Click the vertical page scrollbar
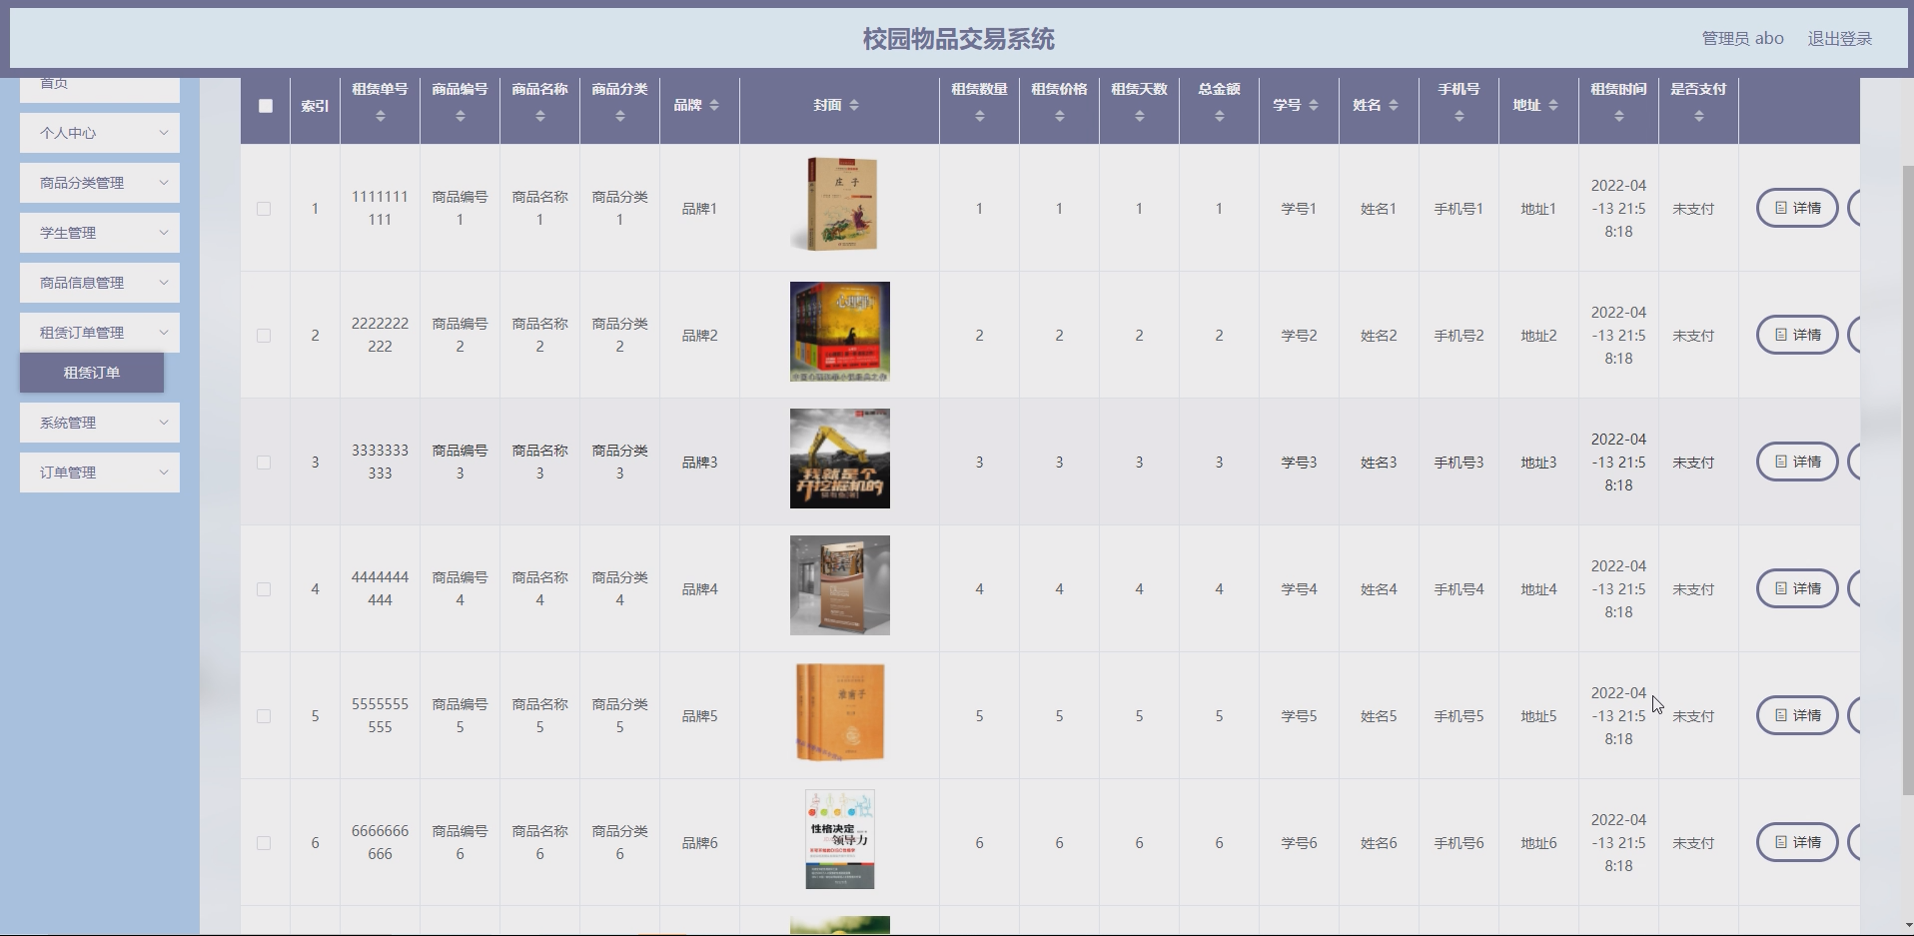This screenshot has width=1914, height=936. (x=1907, y=480)
